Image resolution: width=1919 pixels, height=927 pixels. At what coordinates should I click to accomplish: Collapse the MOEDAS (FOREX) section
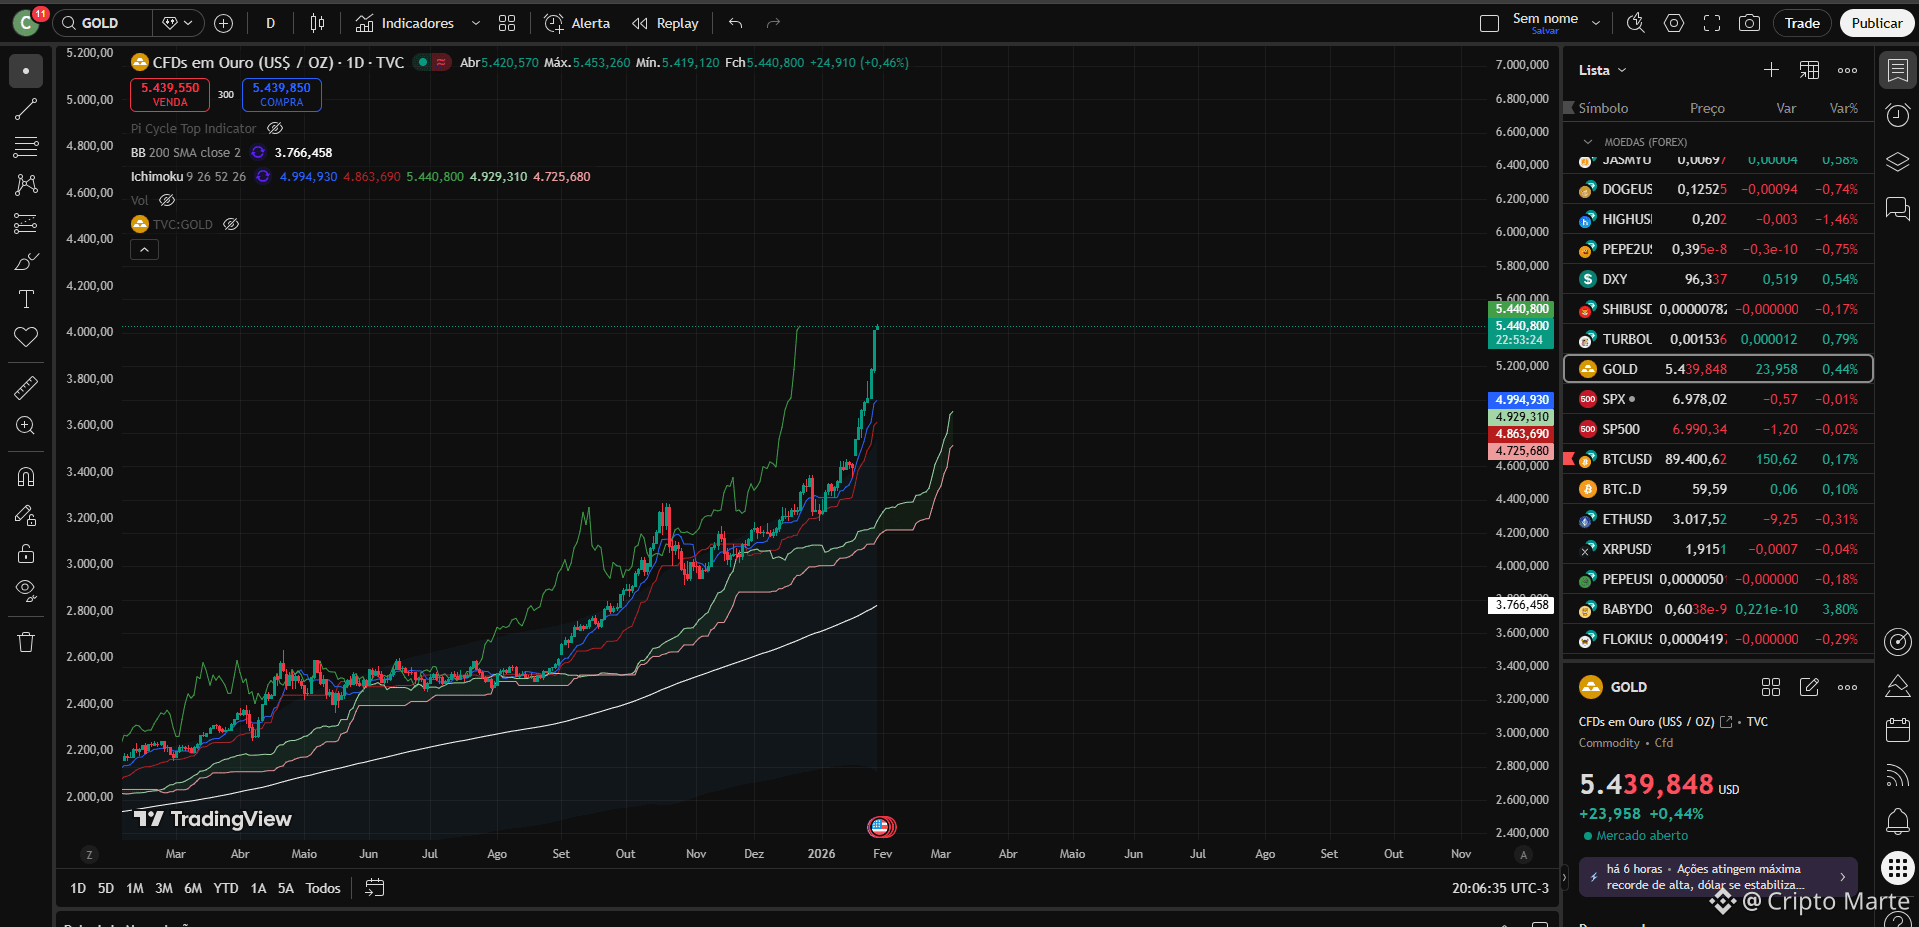[x=1588, y=142]
